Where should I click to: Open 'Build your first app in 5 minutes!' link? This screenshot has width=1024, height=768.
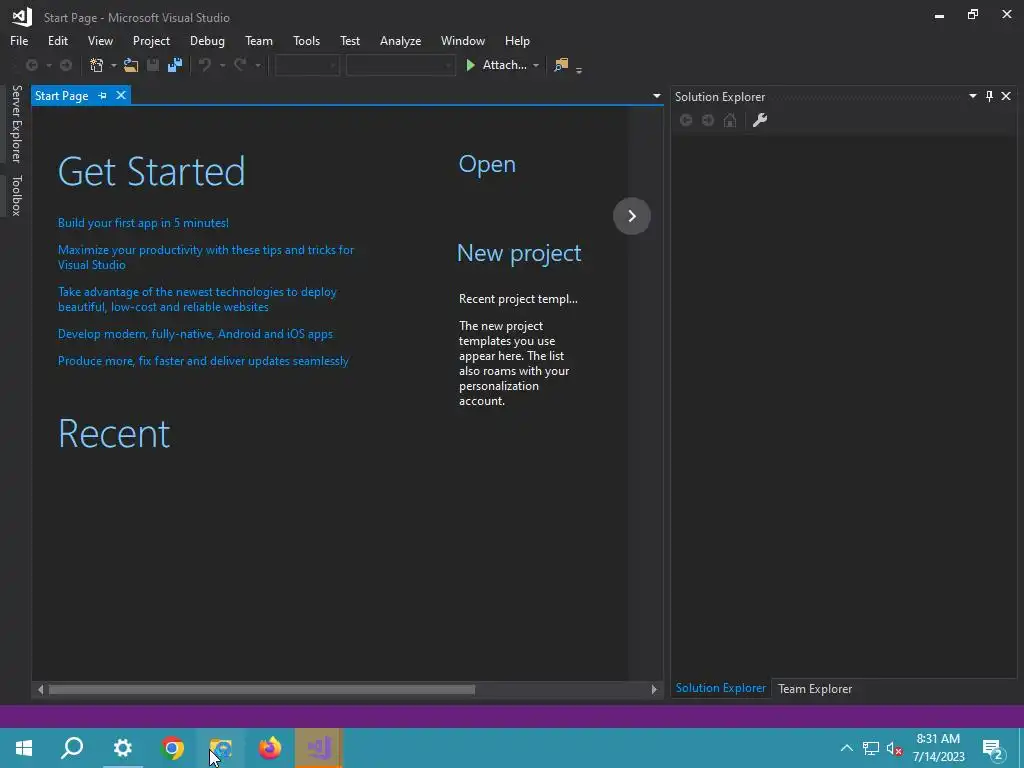[143, 223]
